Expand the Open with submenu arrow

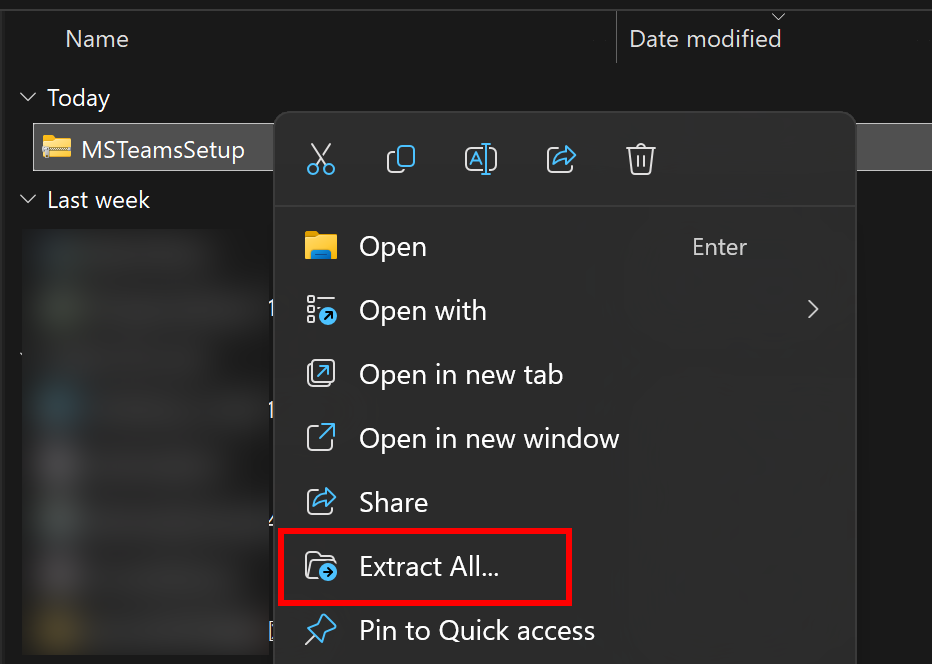813,310
